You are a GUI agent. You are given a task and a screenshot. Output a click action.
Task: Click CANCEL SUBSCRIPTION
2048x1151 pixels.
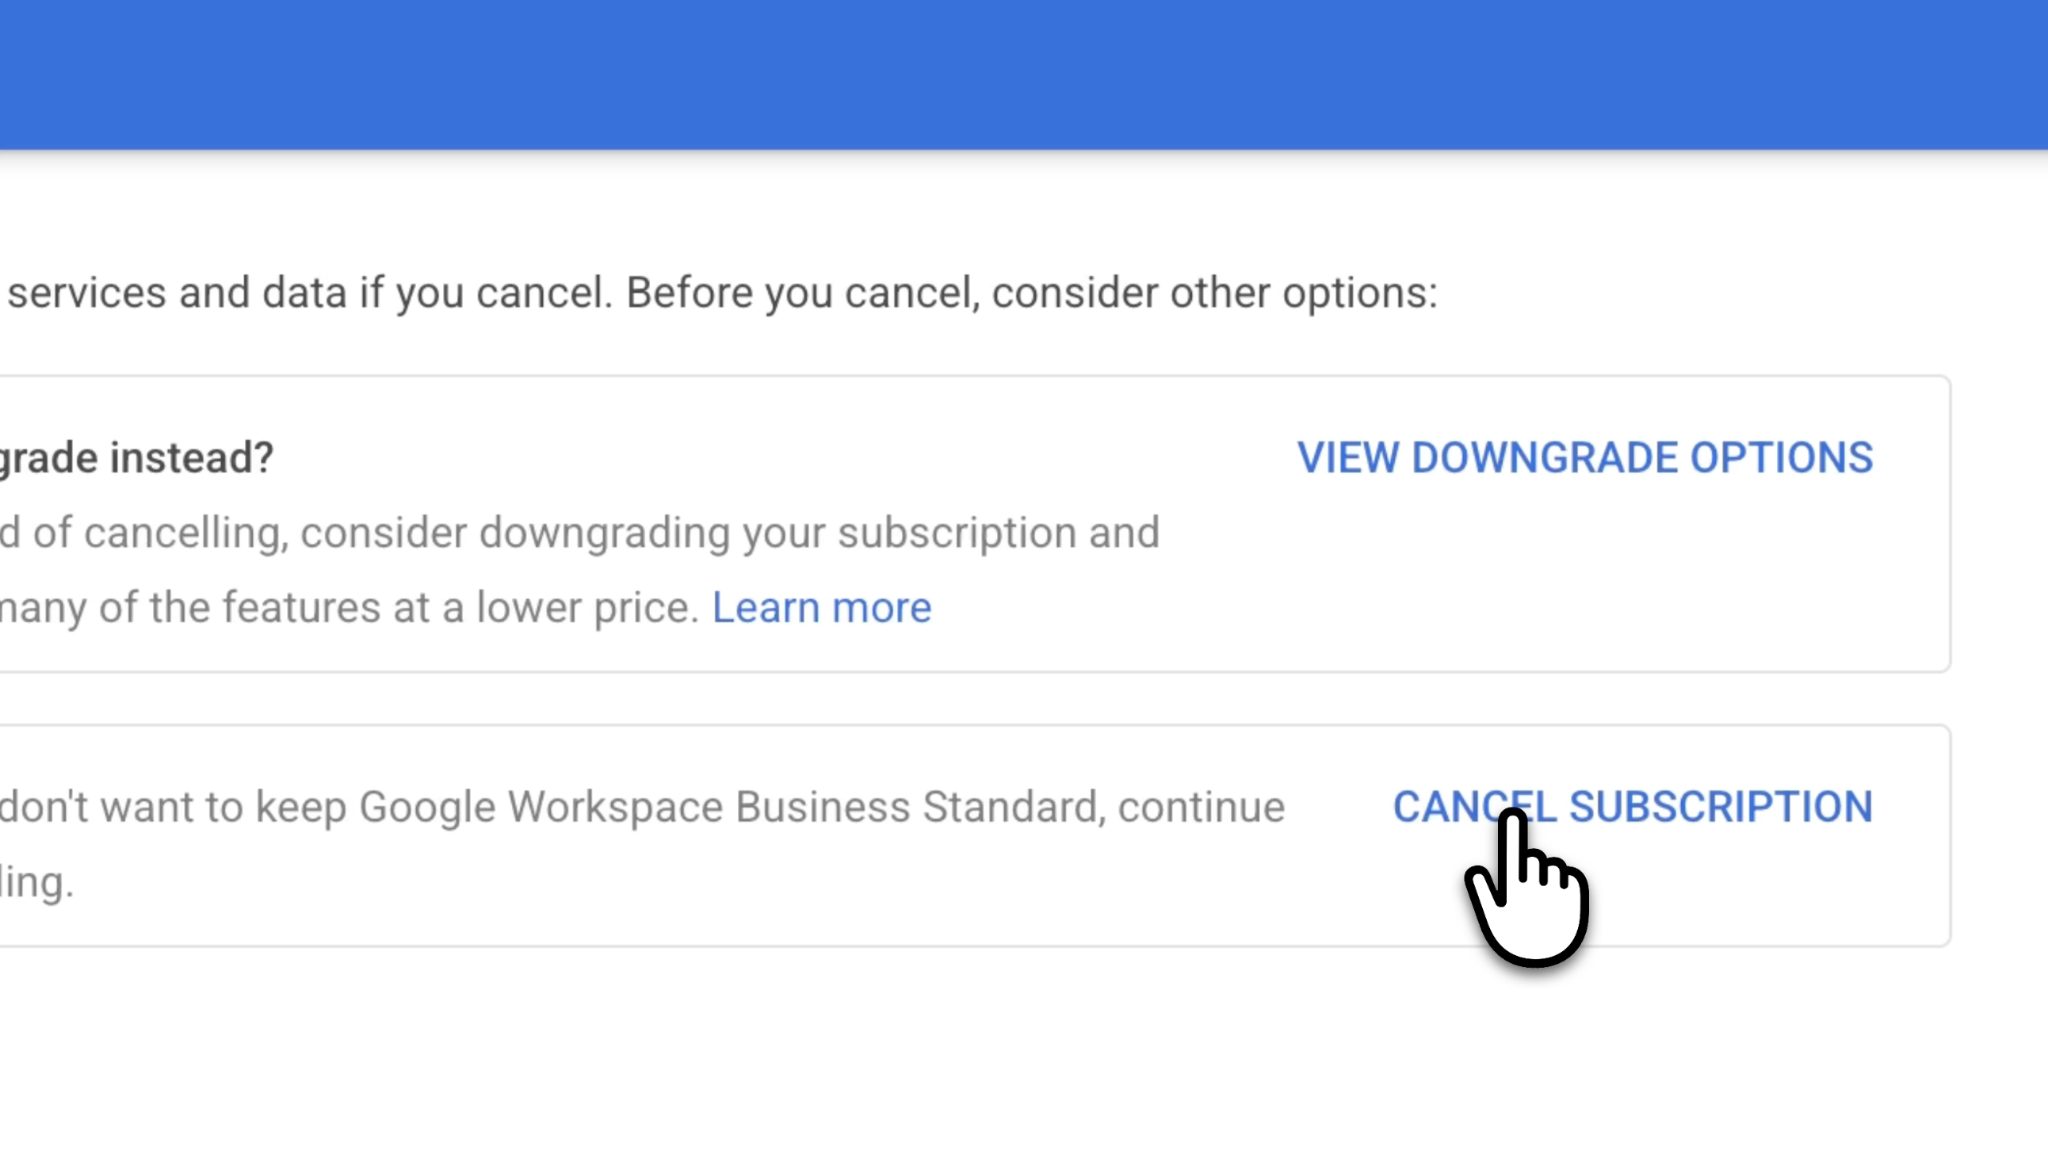(x=1633, y=807)
